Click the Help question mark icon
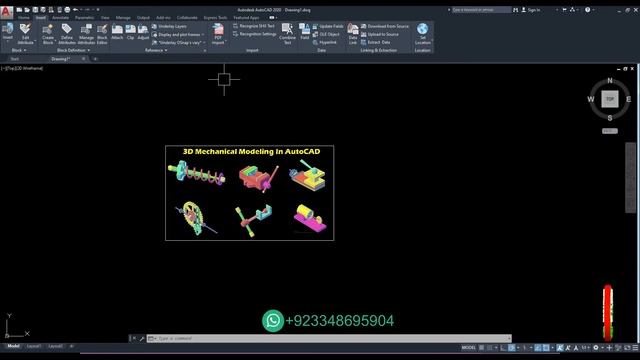Screen dimensions: 640x360 (587, 10)
